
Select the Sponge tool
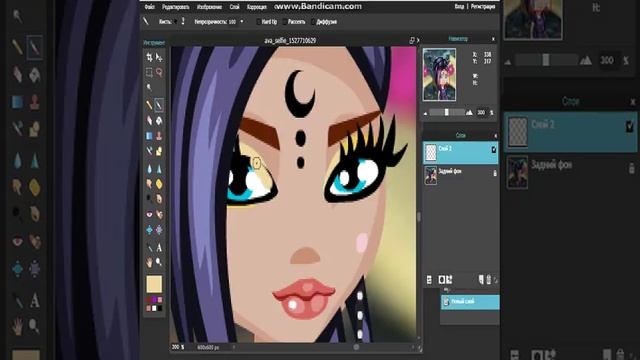pos(159,184)
